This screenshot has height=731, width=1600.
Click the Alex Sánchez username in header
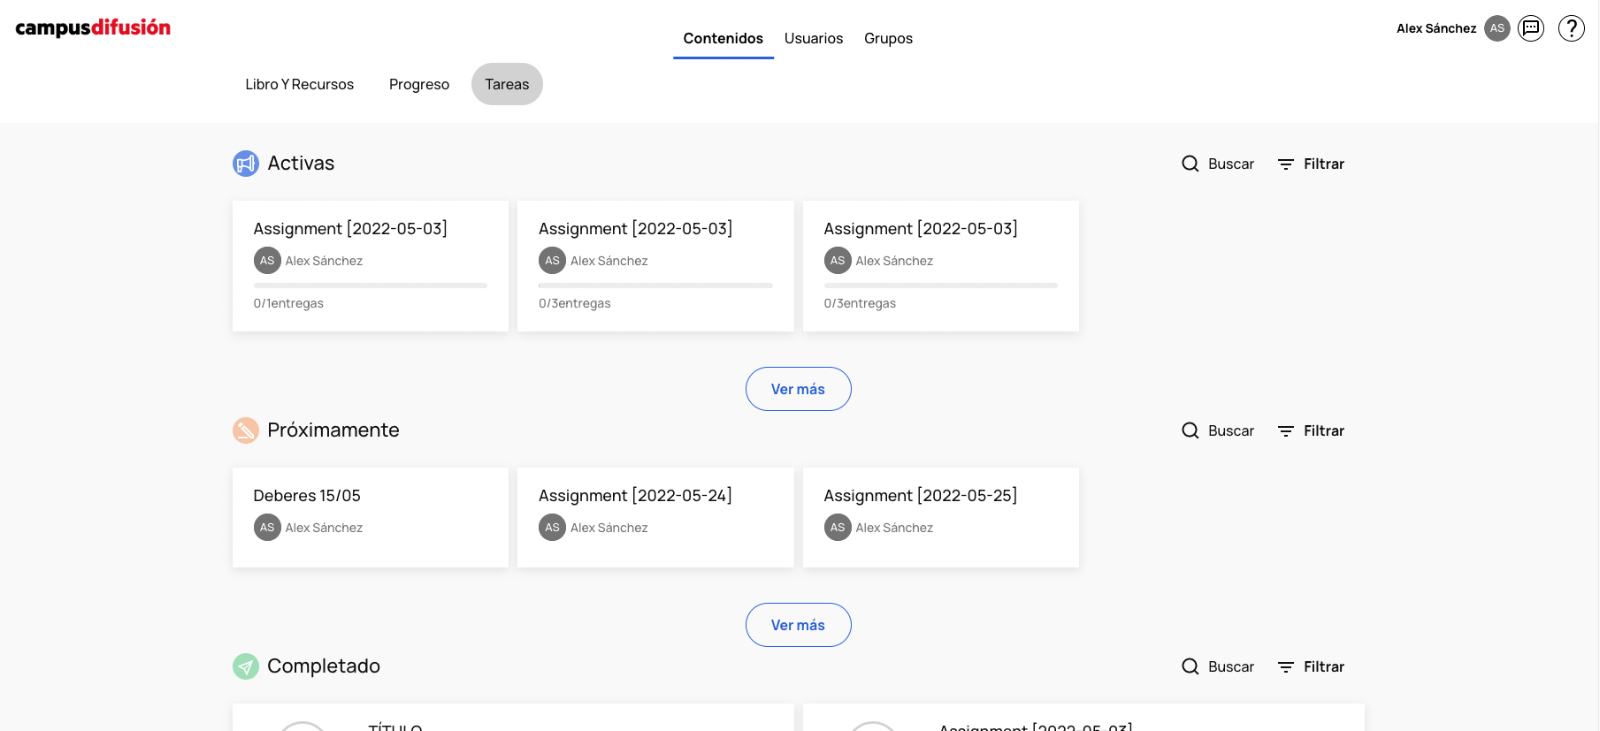1436,29
